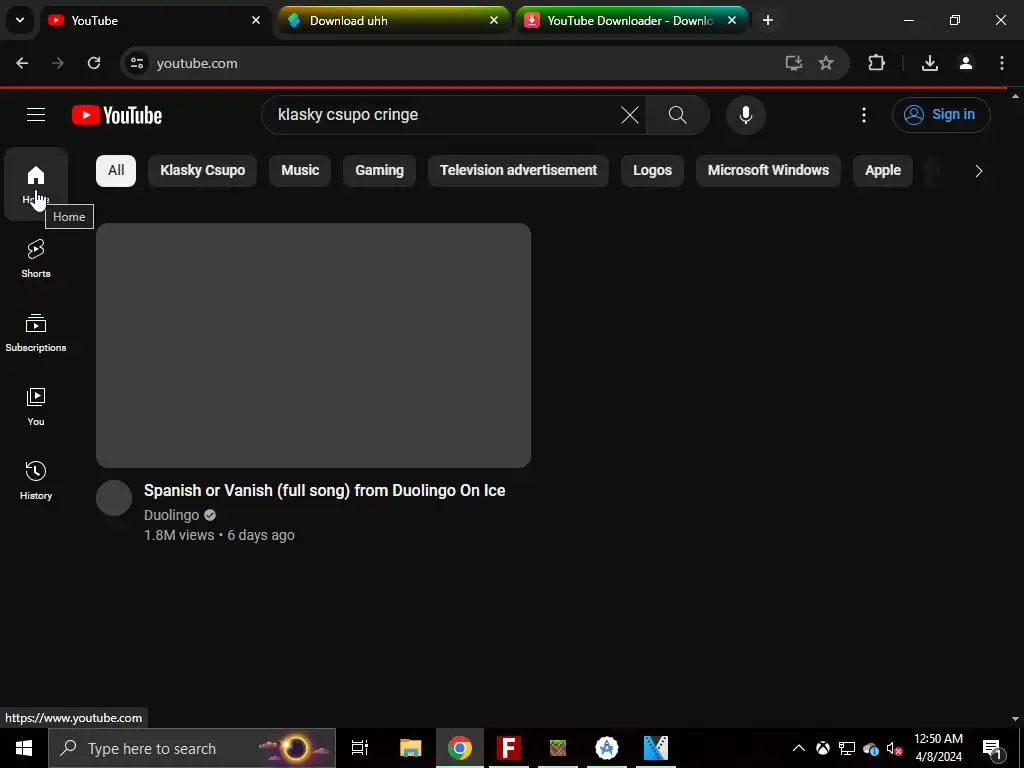Image resolution: width=1024 pixels, height=768 pixels.
Task: Select the Klasky Csupo chip
Action: (x=202, y=170)
